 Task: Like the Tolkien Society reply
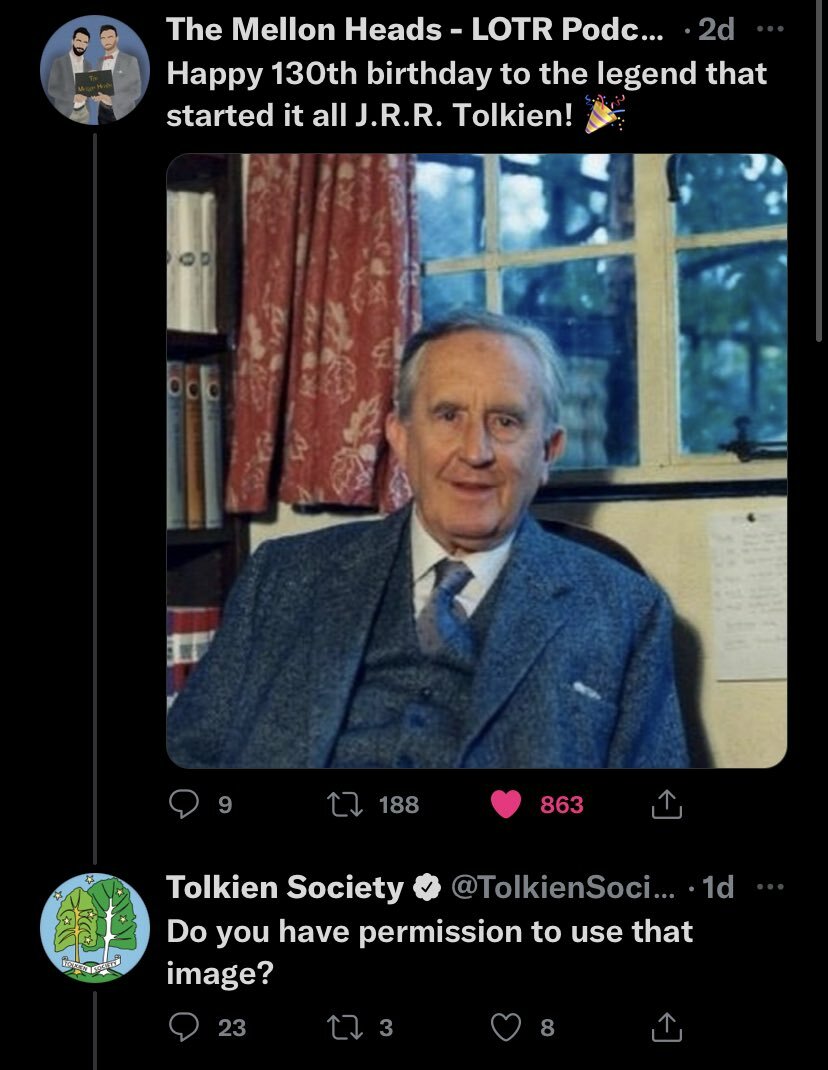507,1027
